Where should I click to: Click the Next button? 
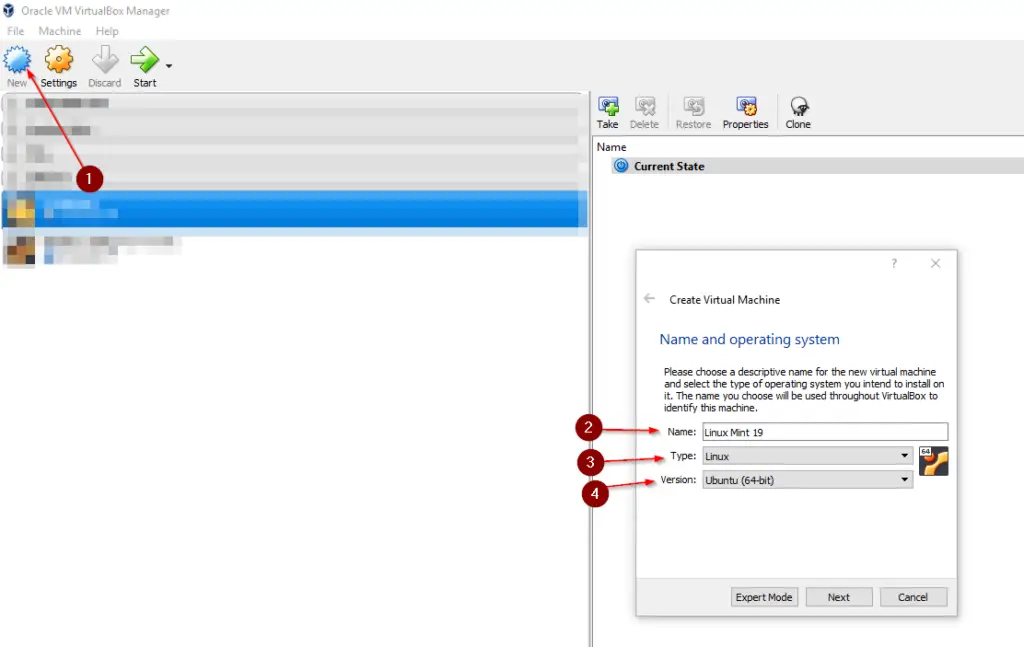[839, 597]
